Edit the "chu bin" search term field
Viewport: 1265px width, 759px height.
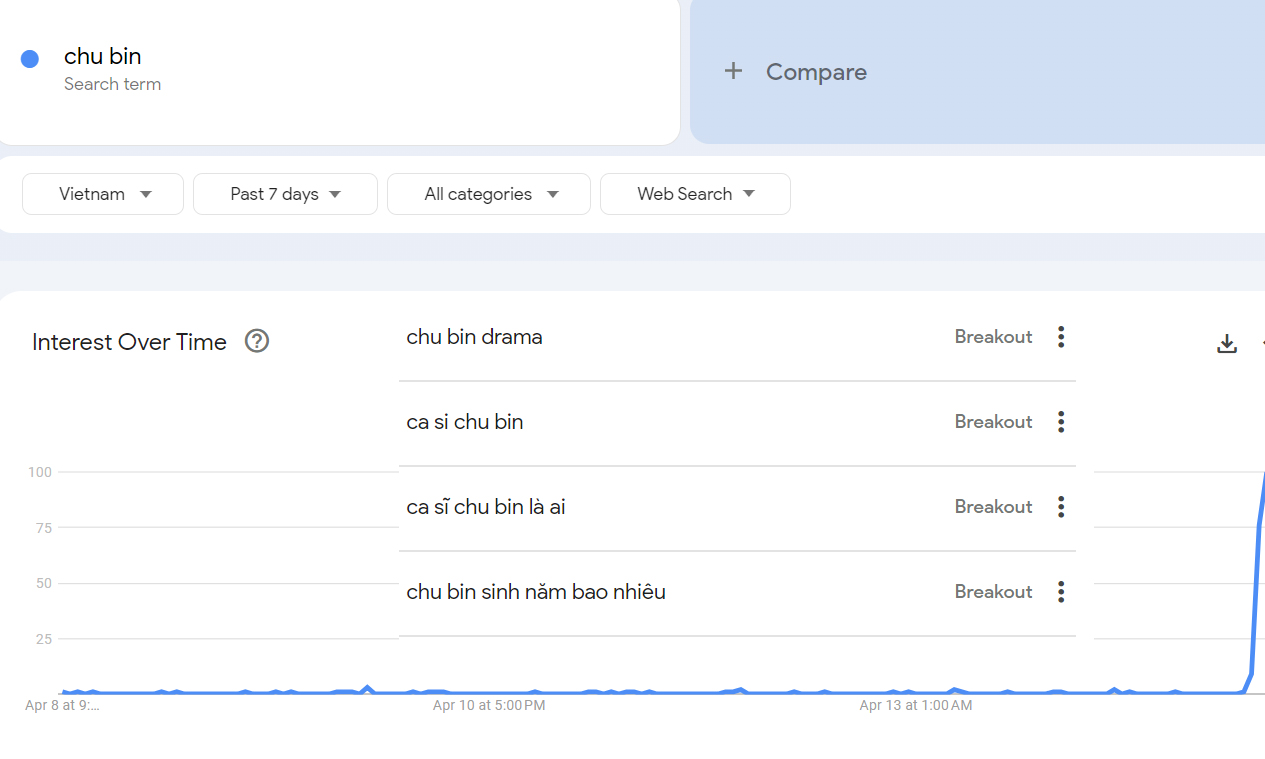pyautogui.click(x=103, y=57)
